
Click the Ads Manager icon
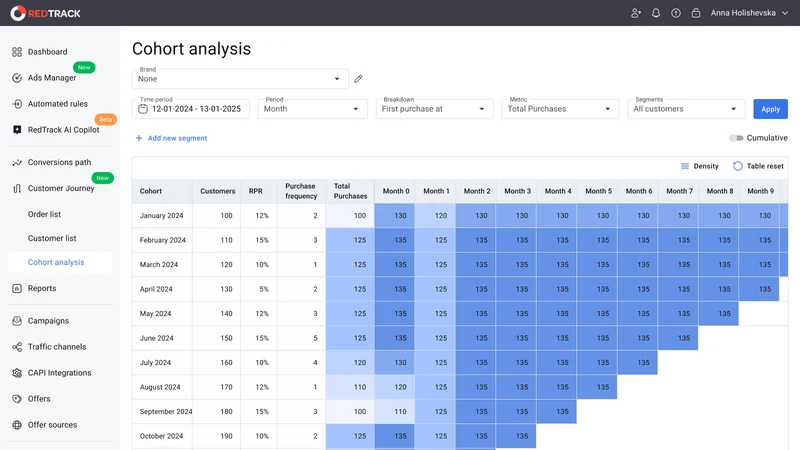(x=17, y=78)
